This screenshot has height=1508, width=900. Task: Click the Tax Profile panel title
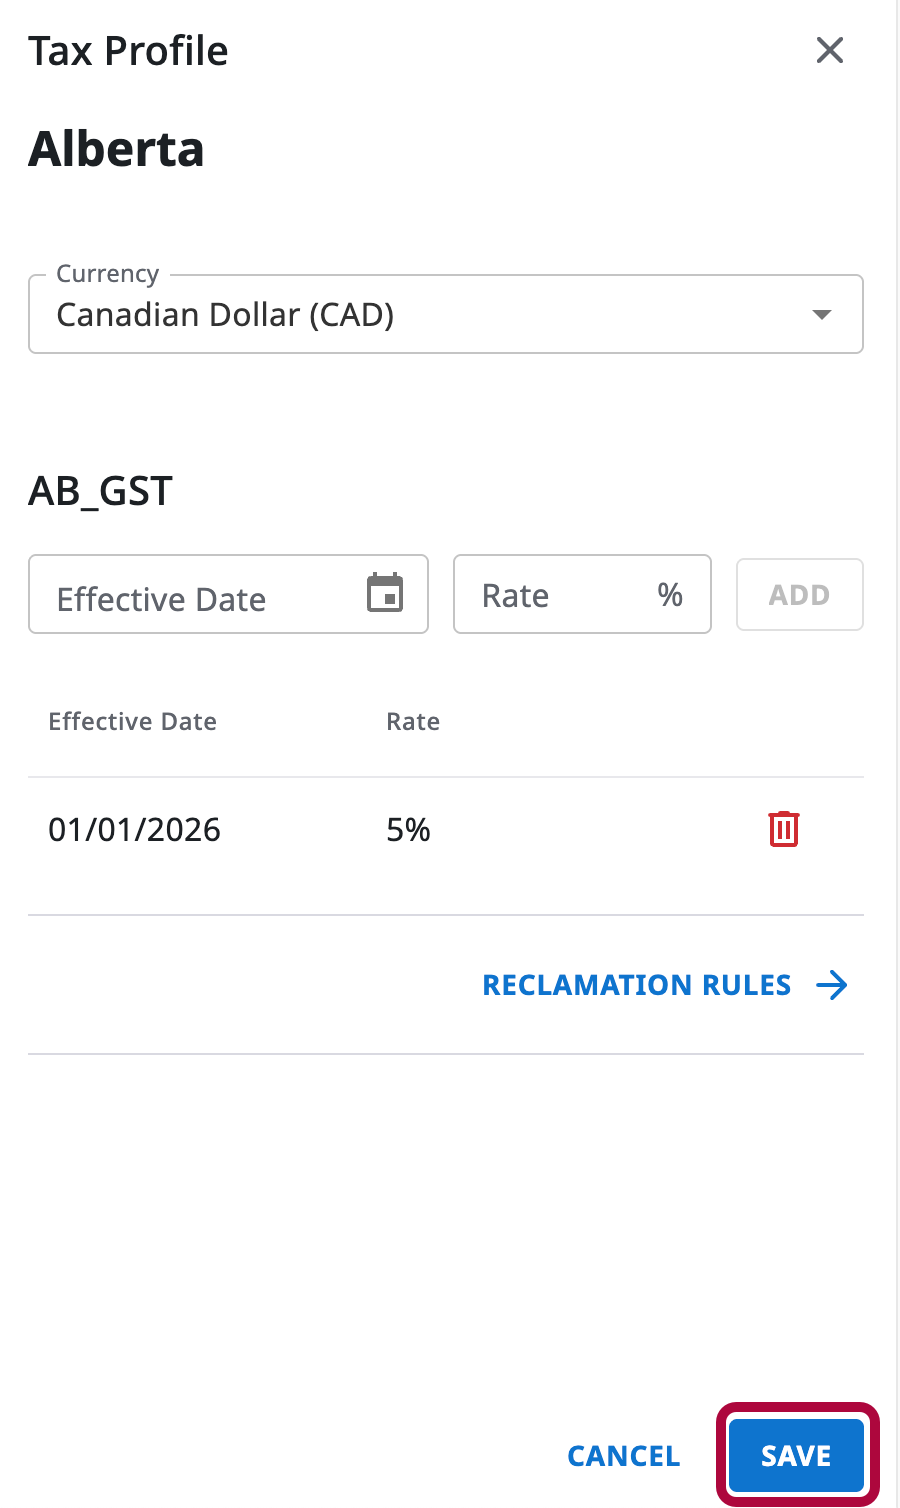128,51
